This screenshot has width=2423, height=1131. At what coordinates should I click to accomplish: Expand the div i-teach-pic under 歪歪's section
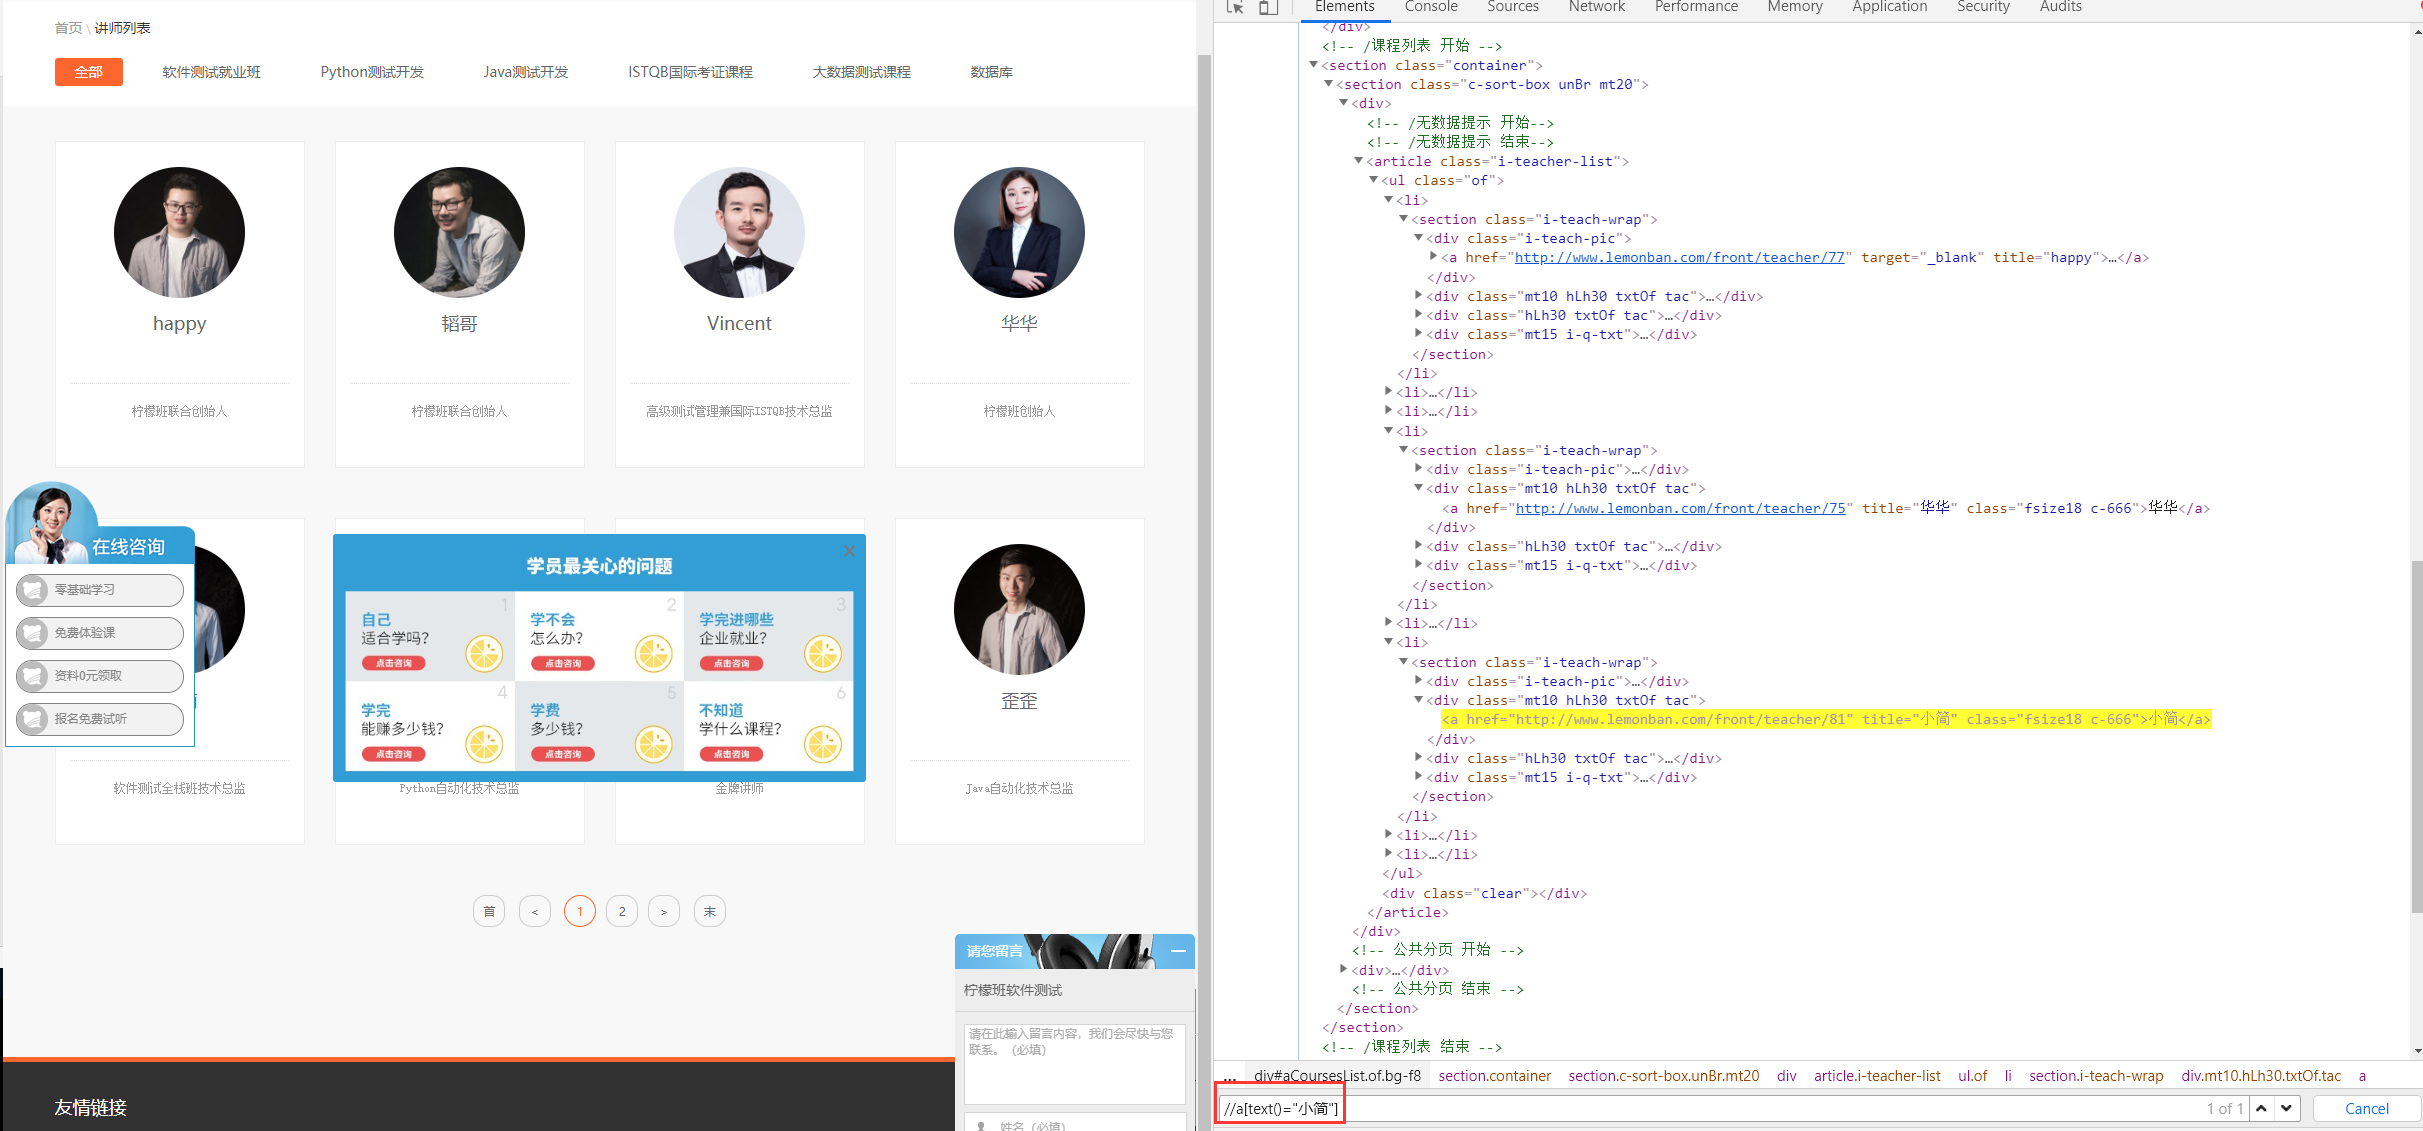pos(1419,681)
